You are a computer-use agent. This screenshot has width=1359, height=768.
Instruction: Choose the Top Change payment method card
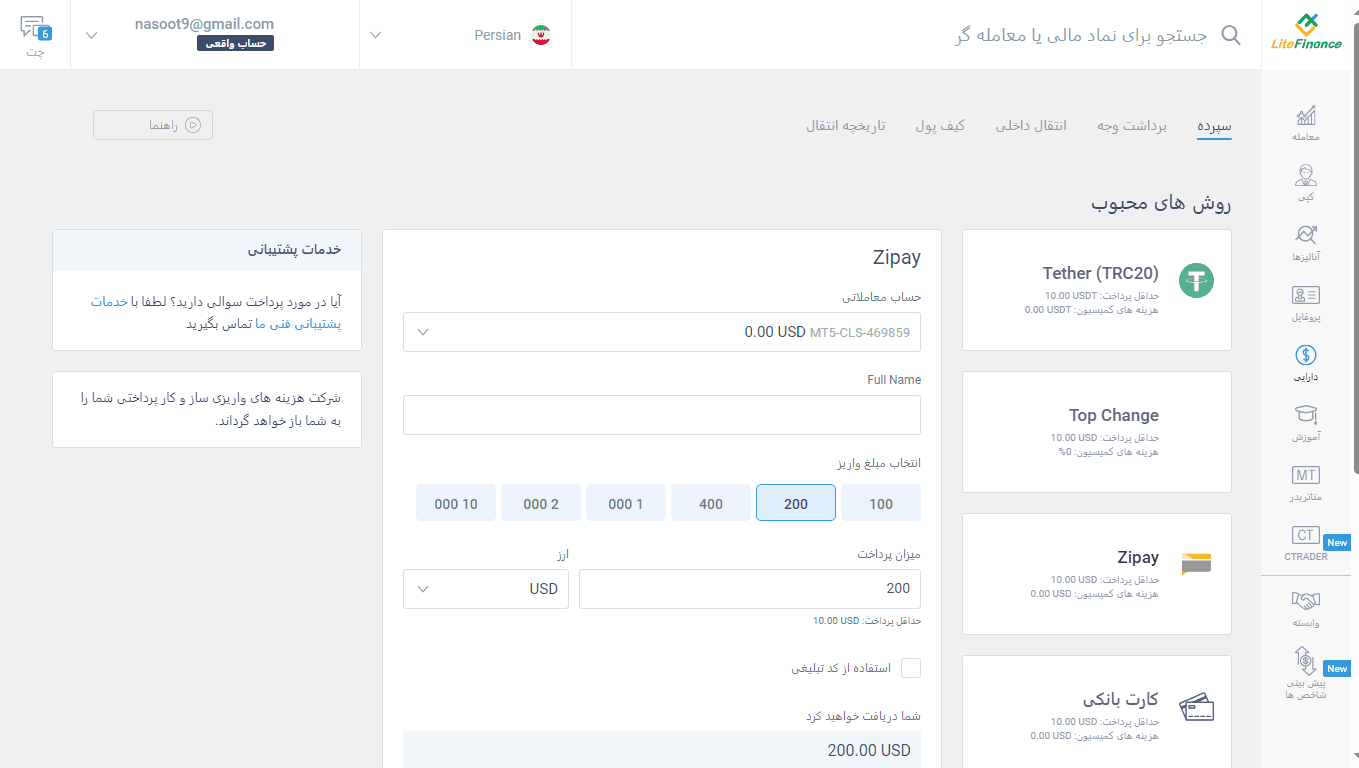[x=1097, y=432]
